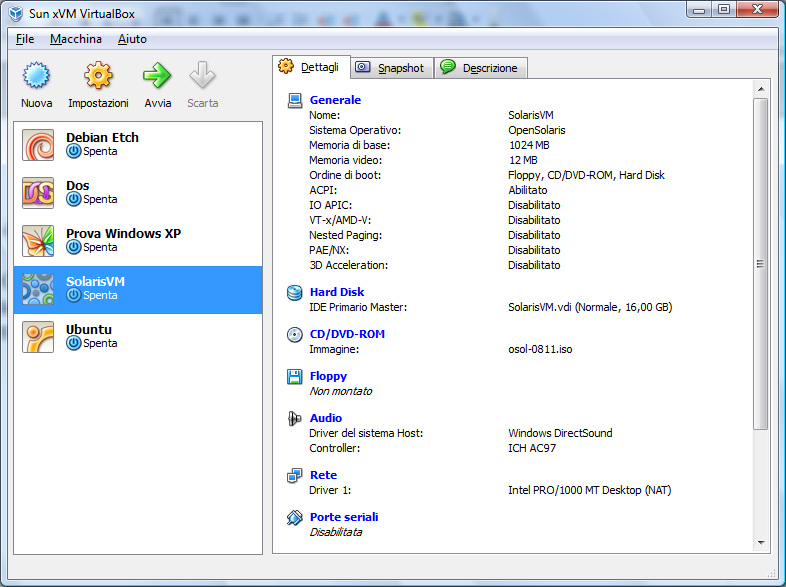Open the File menu
Image resolution: width=786 pixels, height=587 pixels.
click(x=25, y=39)
